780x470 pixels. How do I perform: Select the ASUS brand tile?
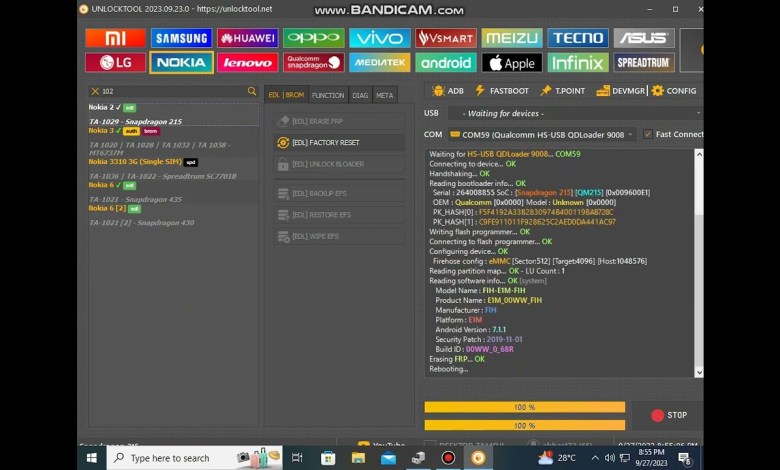tap(644, 38)
